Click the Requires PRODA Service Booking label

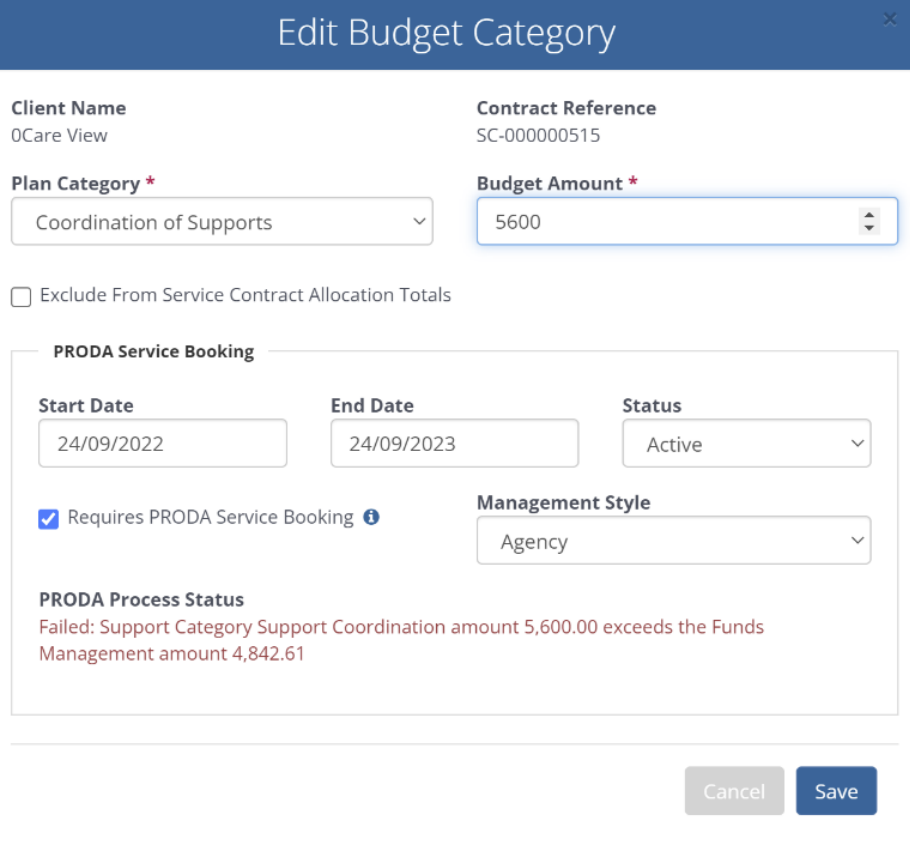point(210,517)
